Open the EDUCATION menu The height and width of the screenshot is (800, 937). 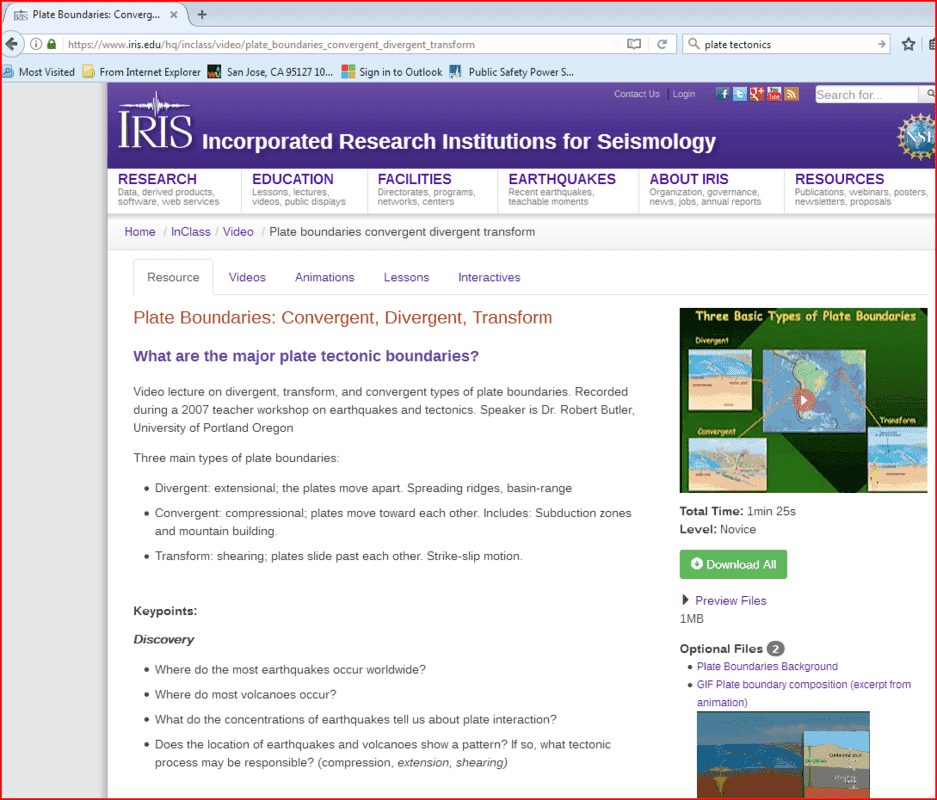[293, 179]
